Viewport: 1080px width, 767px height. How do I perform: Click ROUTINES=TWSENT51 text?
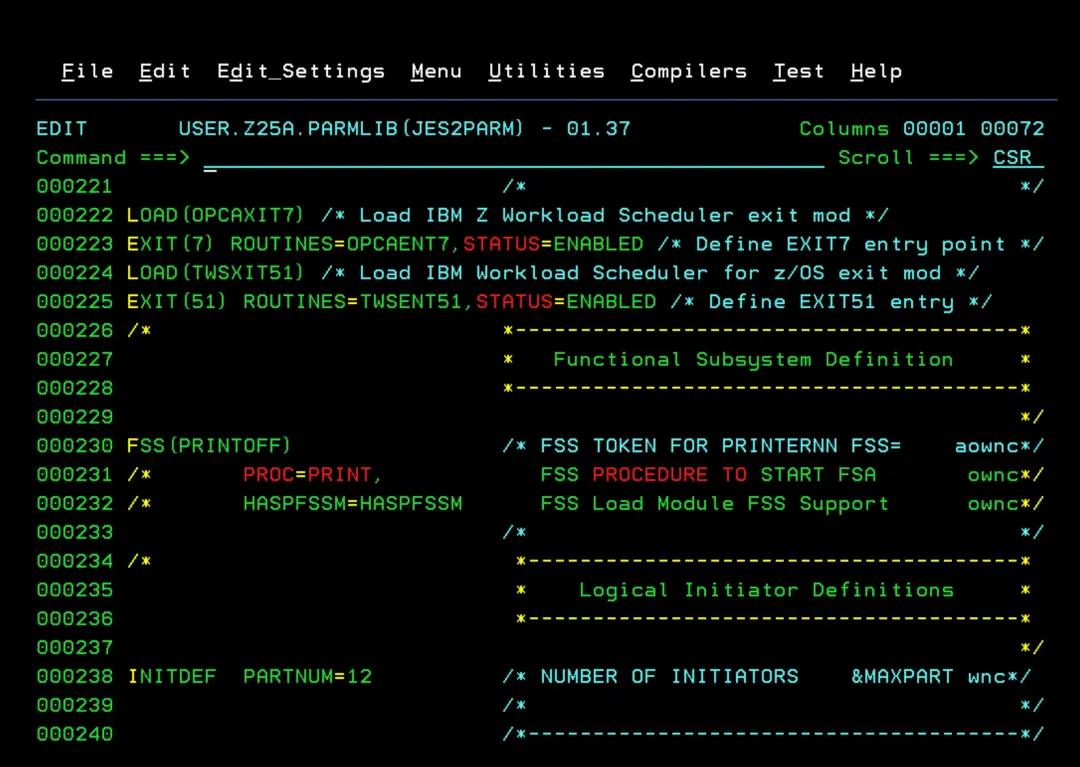[353, 302]
